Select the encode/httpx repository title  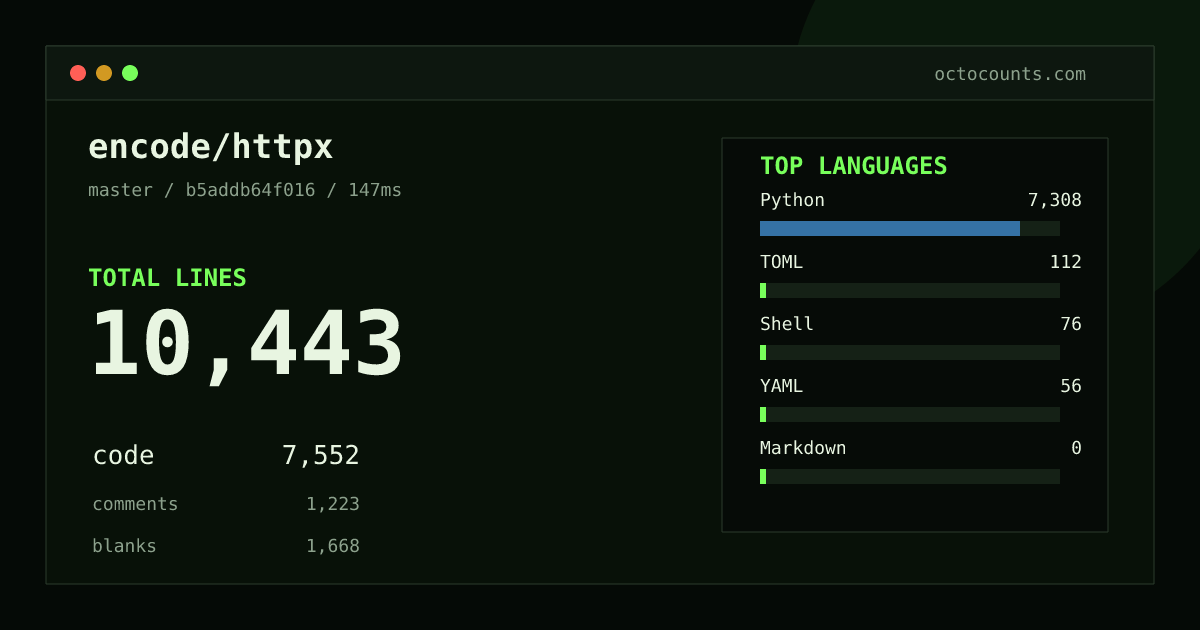pyautogui.click(x=211, y=147)
